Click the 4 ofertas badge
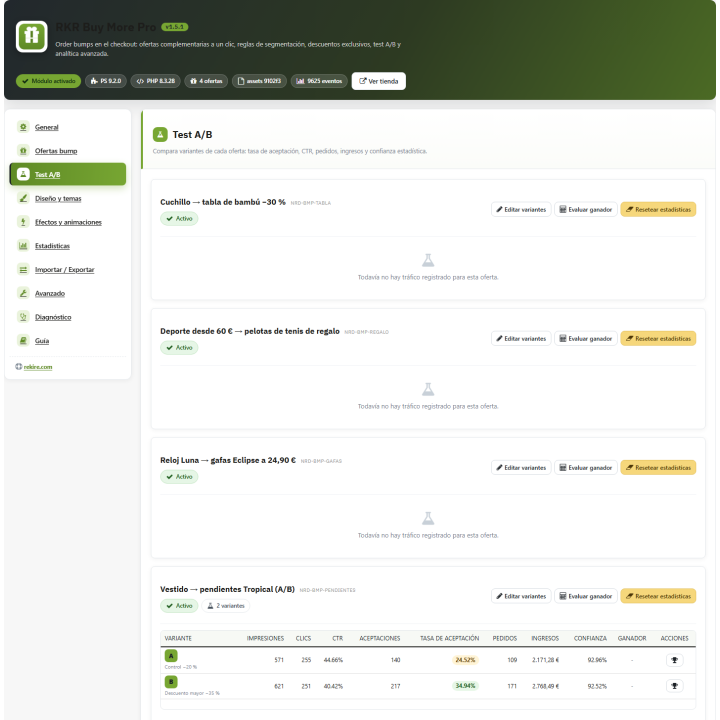This screenshot has width=720, height=720. pyautogui.click(x=206, y=81)
